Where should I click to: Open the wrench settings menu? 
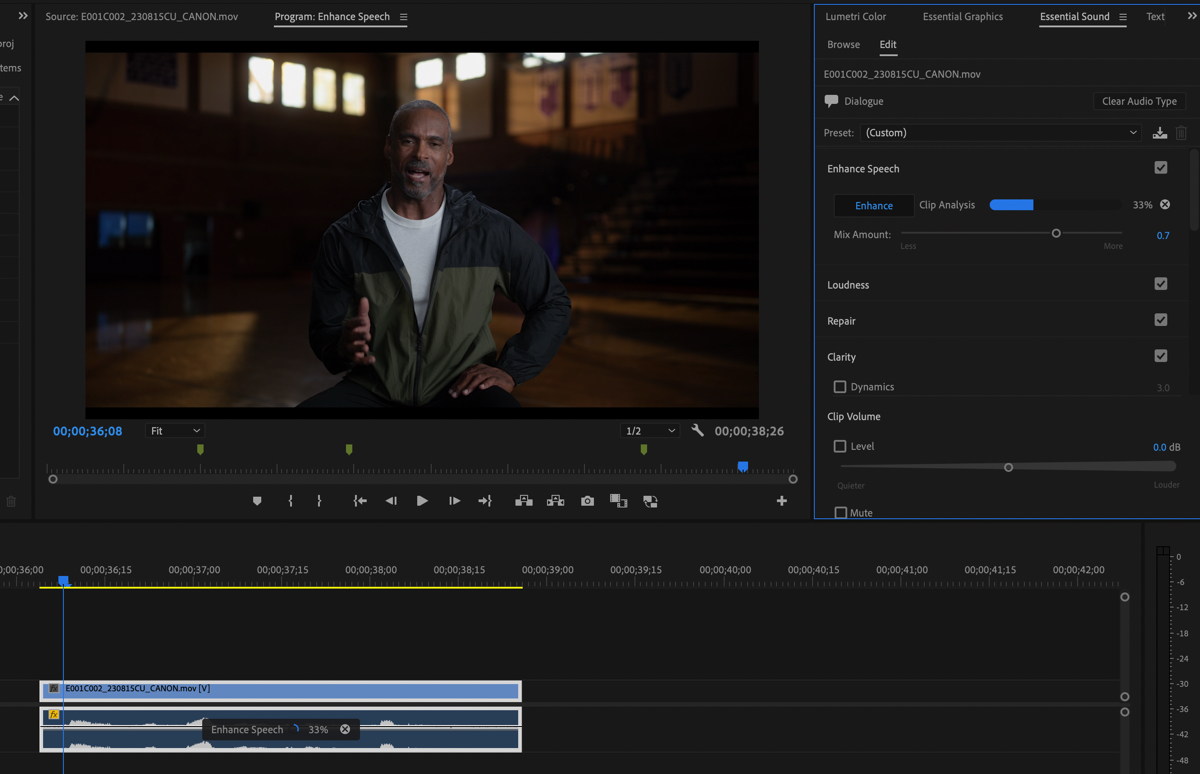[x=697, y=431]
